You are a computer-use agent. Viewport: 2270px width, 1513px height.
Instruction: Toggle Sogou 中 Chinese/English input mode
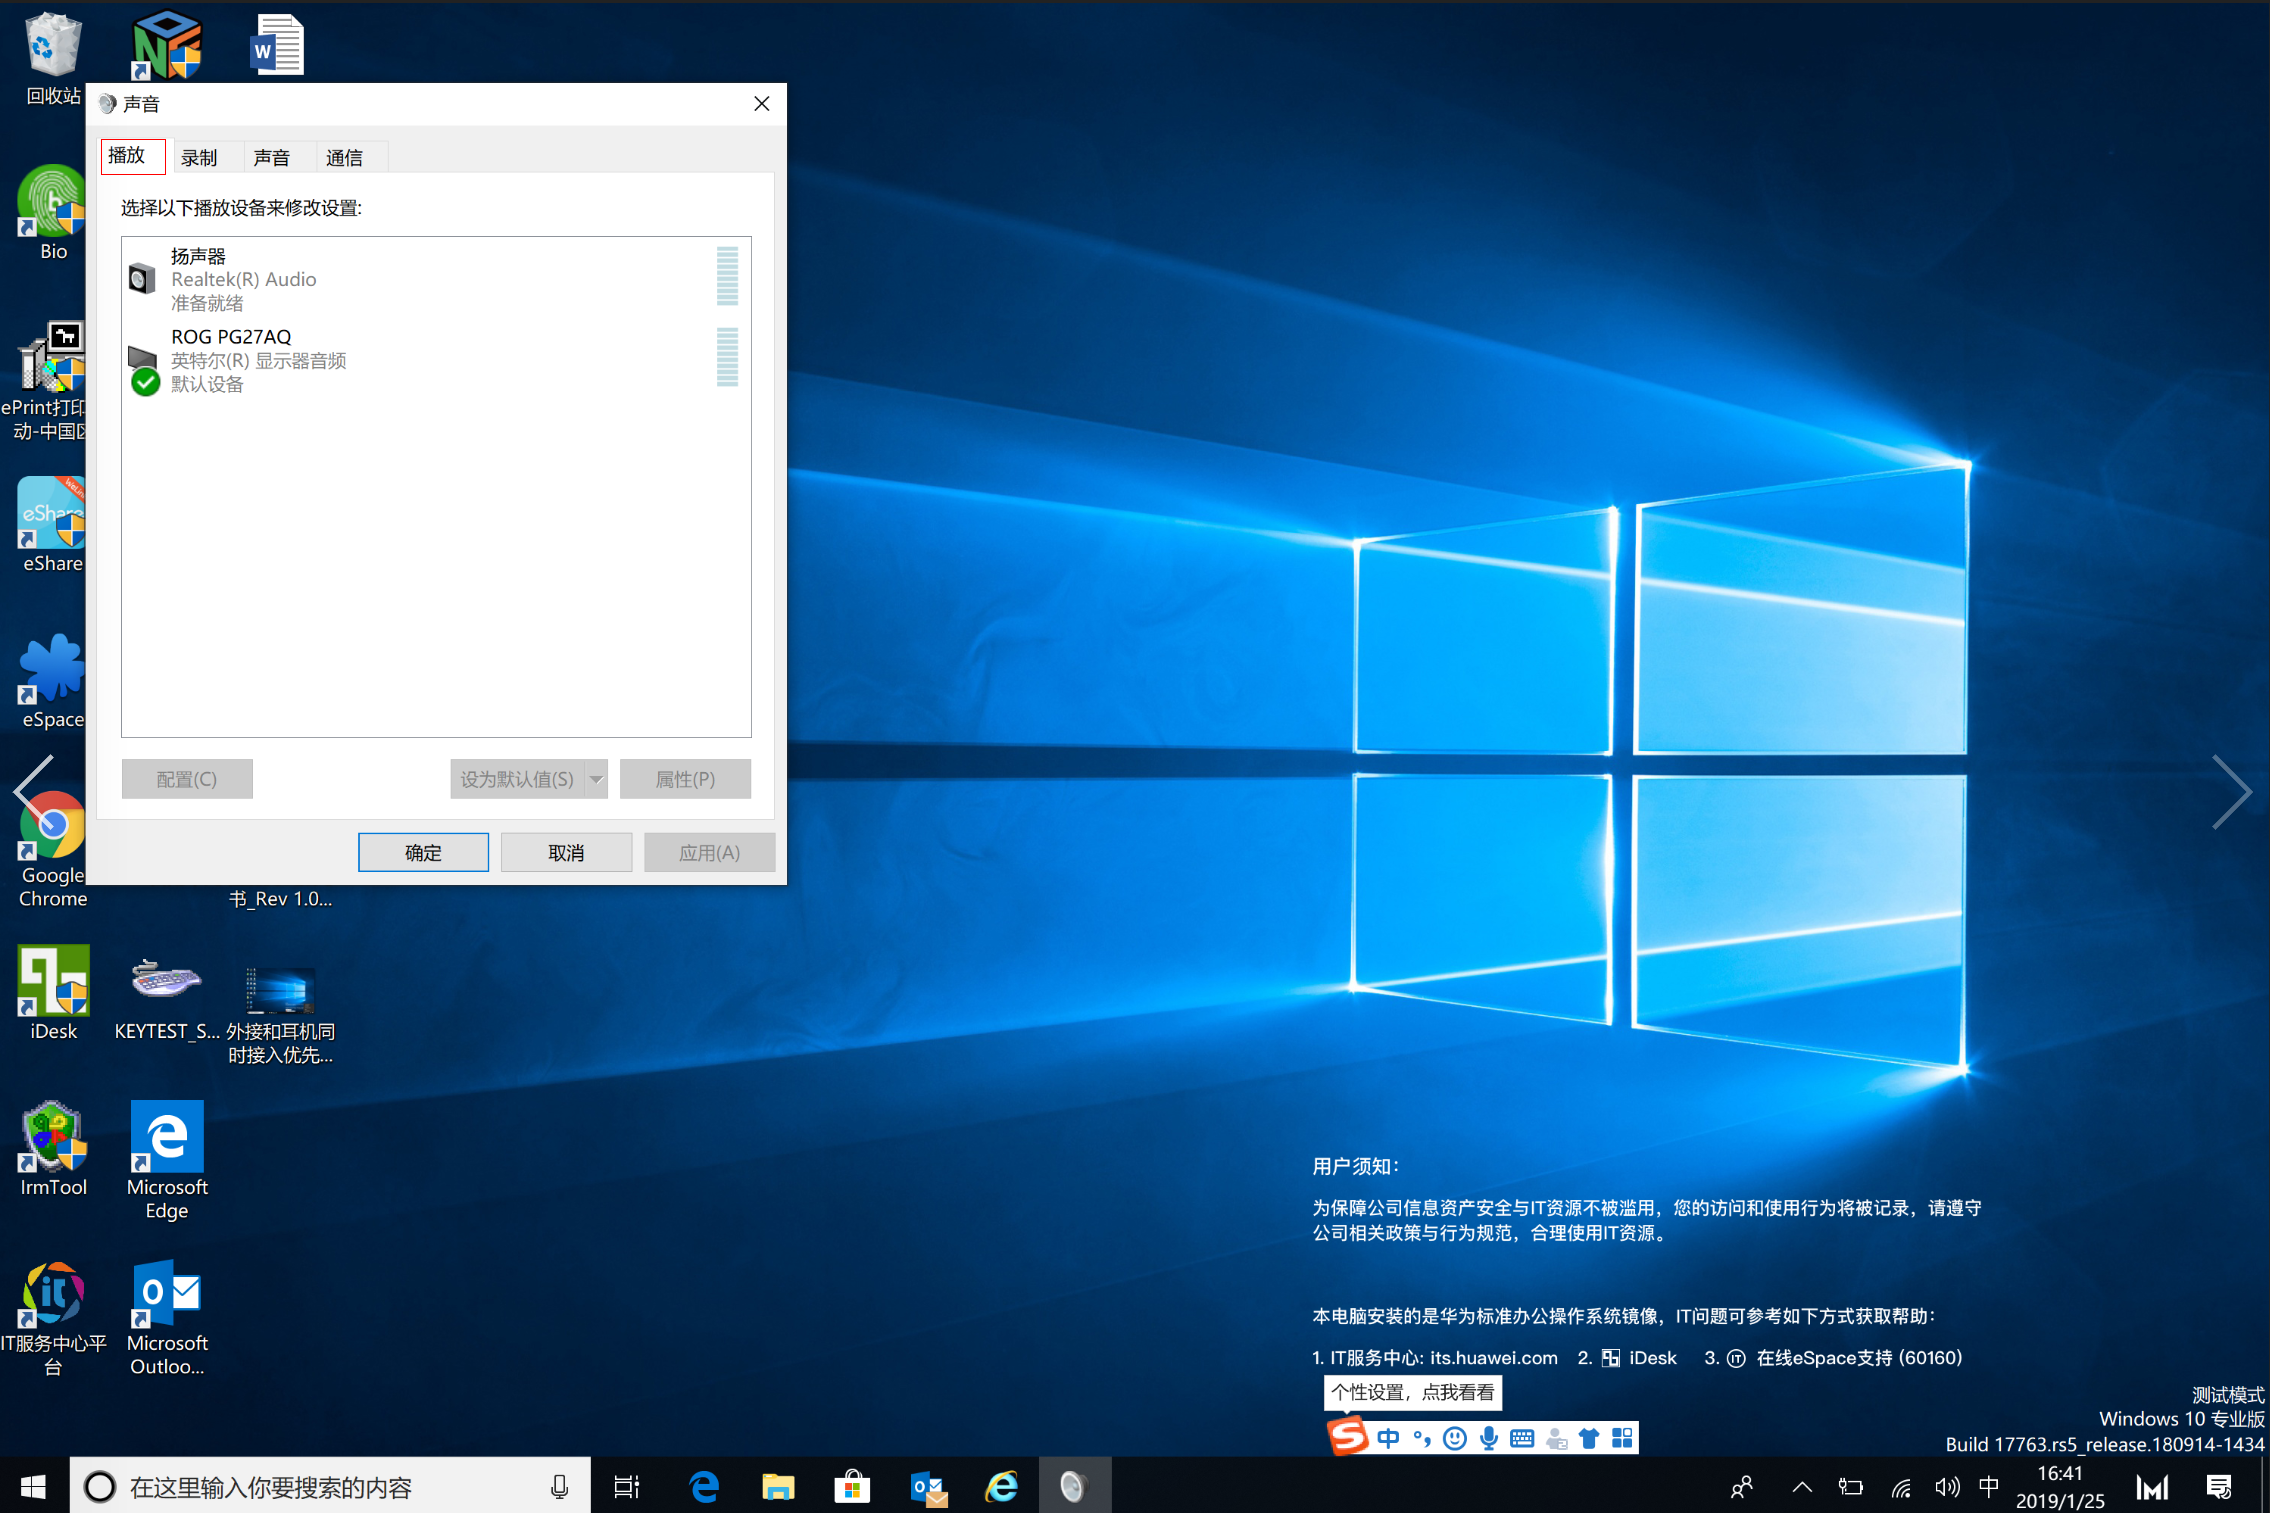[x=1388, y=1438]
